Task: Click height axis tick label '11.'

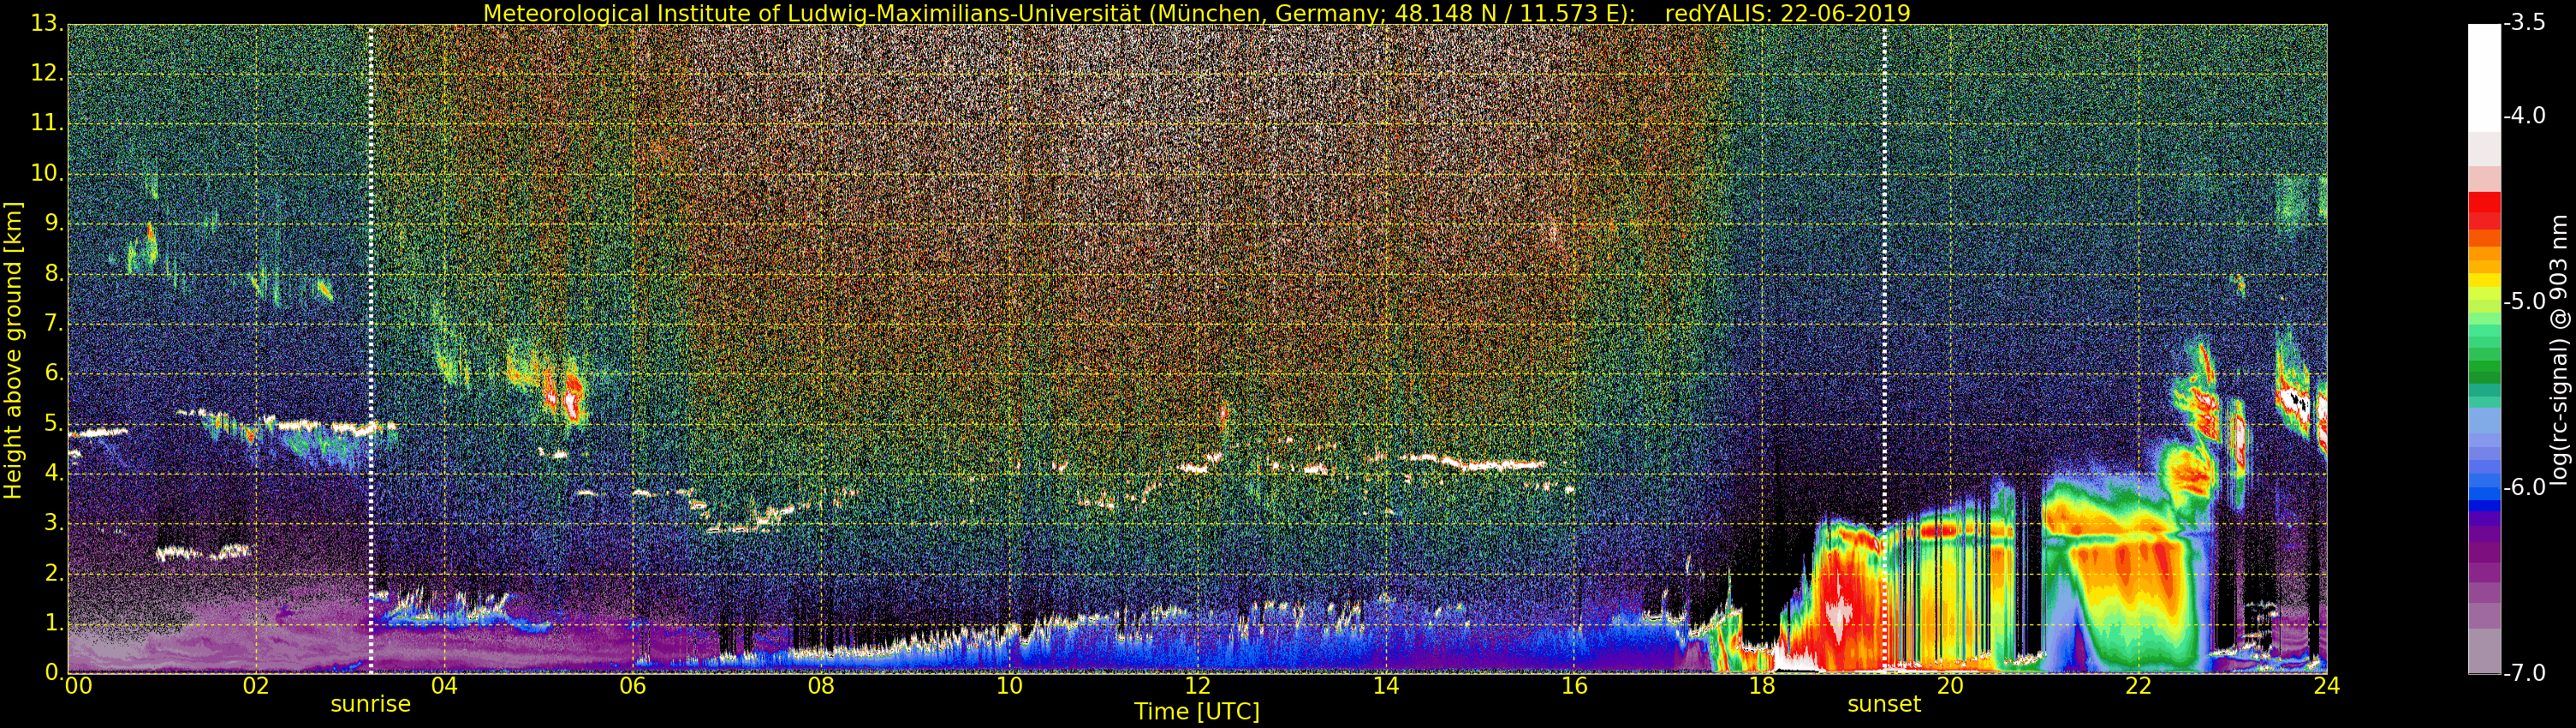Action: click(x=47, y=123)
